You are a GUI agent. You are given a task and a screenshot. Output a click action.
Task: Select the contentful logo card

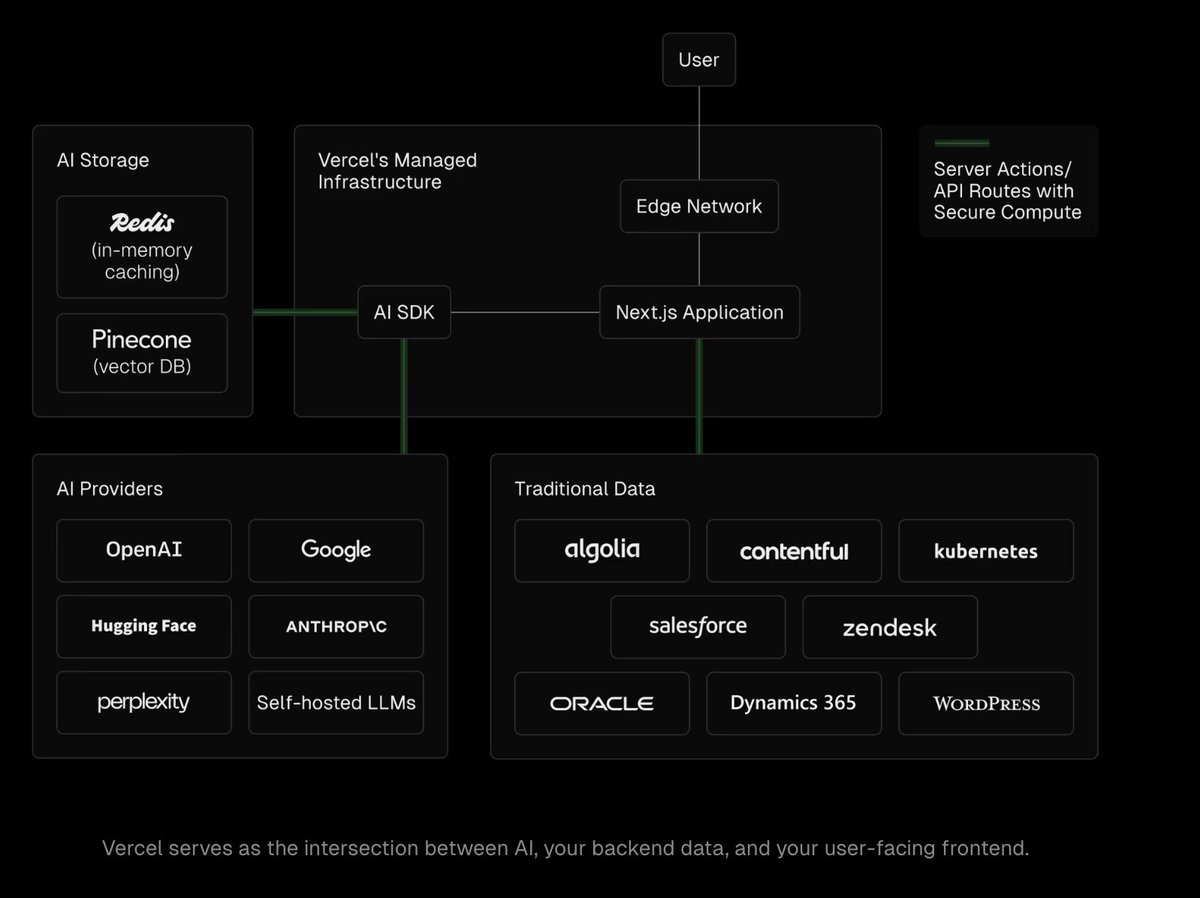pos(794,550)
